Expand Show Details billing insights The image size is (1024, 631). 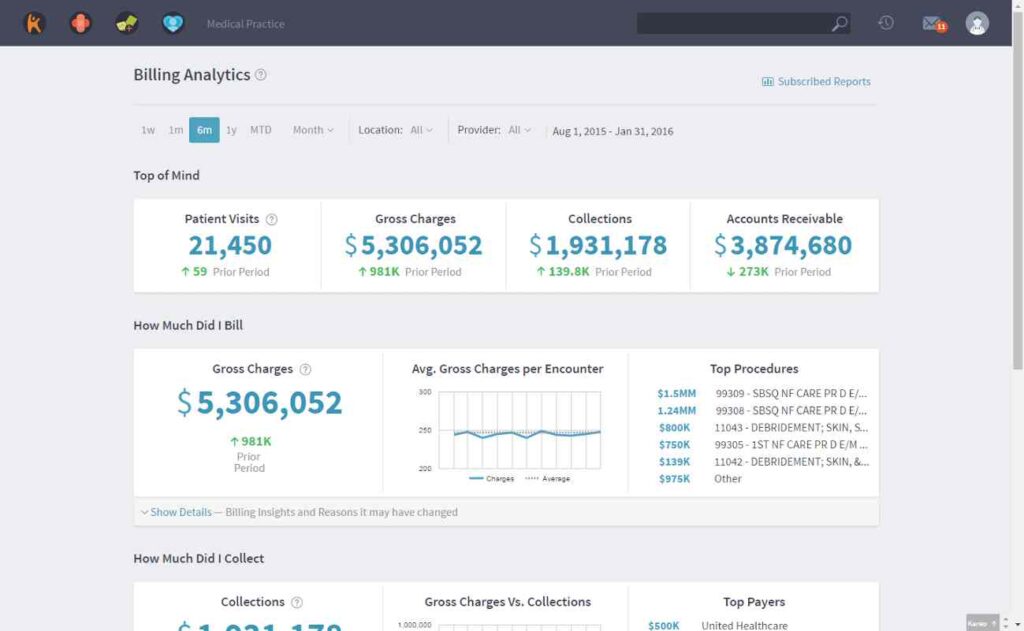[x=176, y=512]
